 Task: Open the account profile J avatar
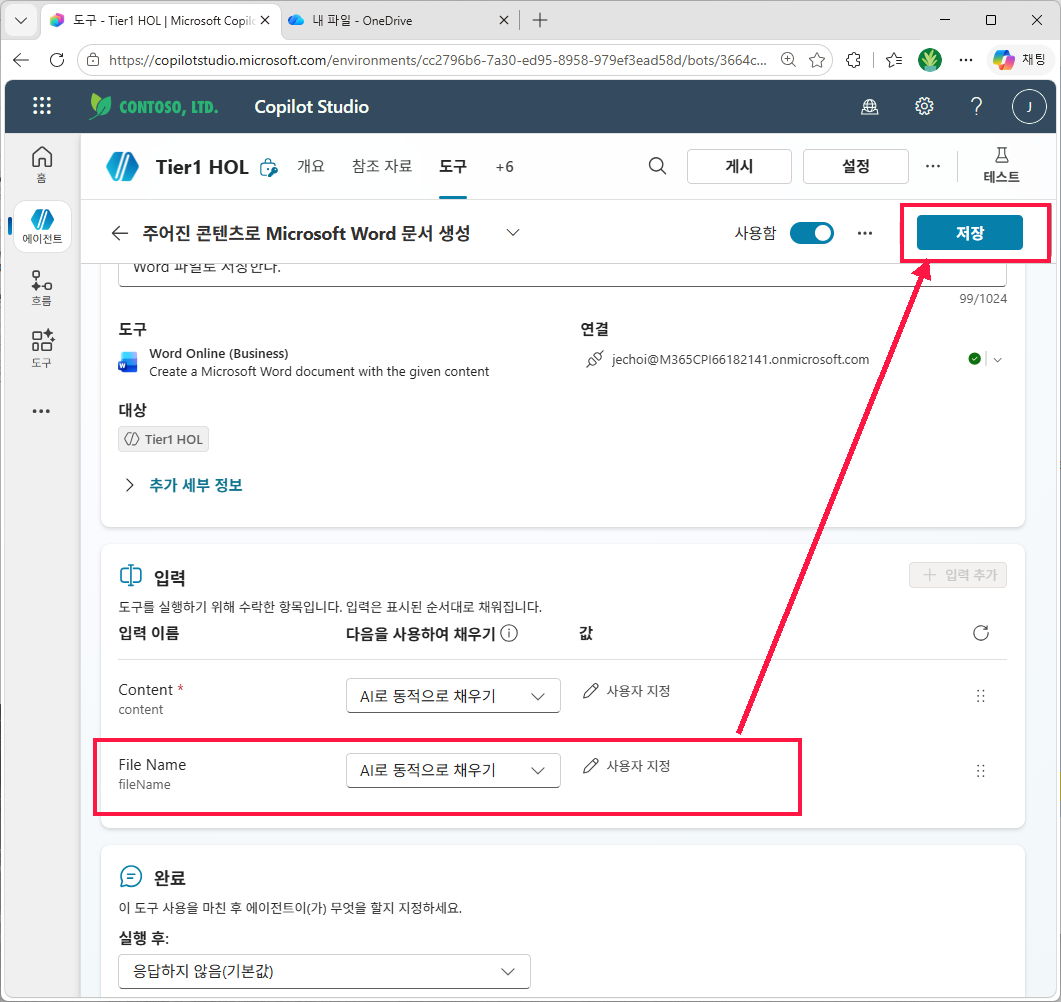click(1029, 106)
